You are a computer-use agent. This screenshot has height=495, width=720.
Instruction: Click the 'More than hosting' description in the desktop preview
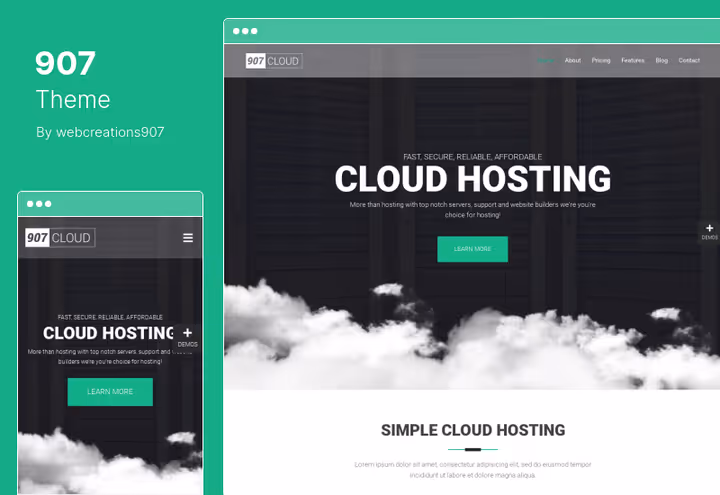[x=472, y=209]
